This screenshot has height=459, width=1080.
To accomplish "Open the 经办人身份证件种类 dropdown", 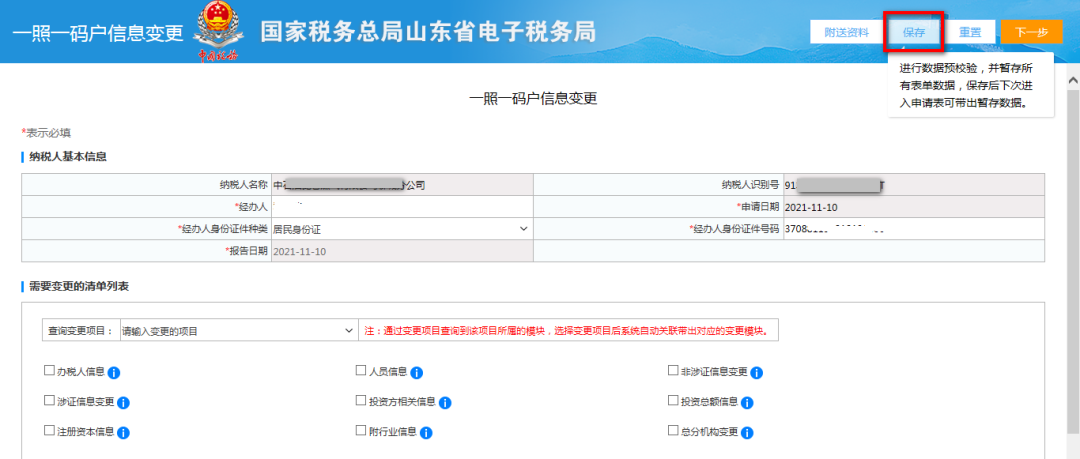I will coord(401,229).
